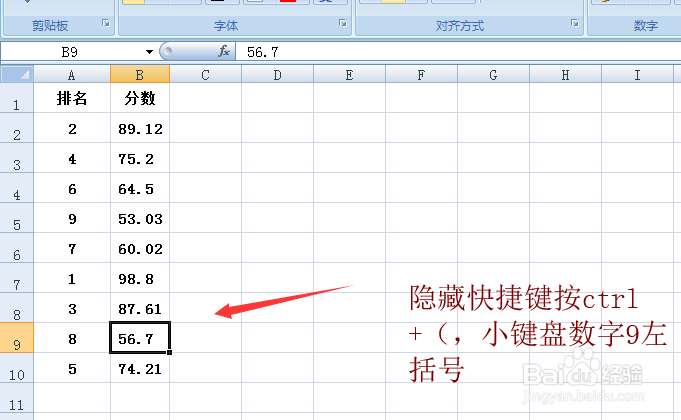Viewport: 681px width, 420px height.
Task: Click rank cell 1 in row 7
Action: (x=72, y=278)
